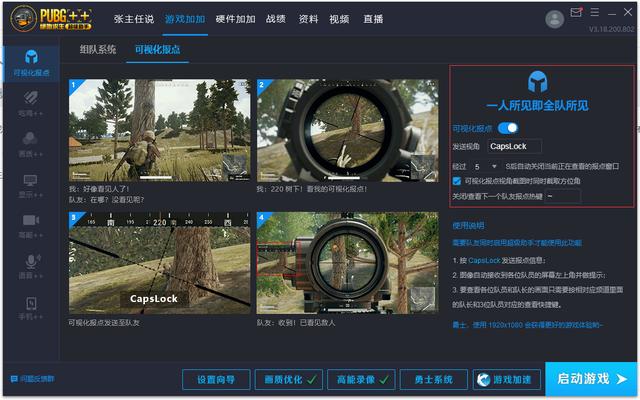Screen dimensions: 640x400
Task: Click the 高能录像 button
Action: click(361, 380)
